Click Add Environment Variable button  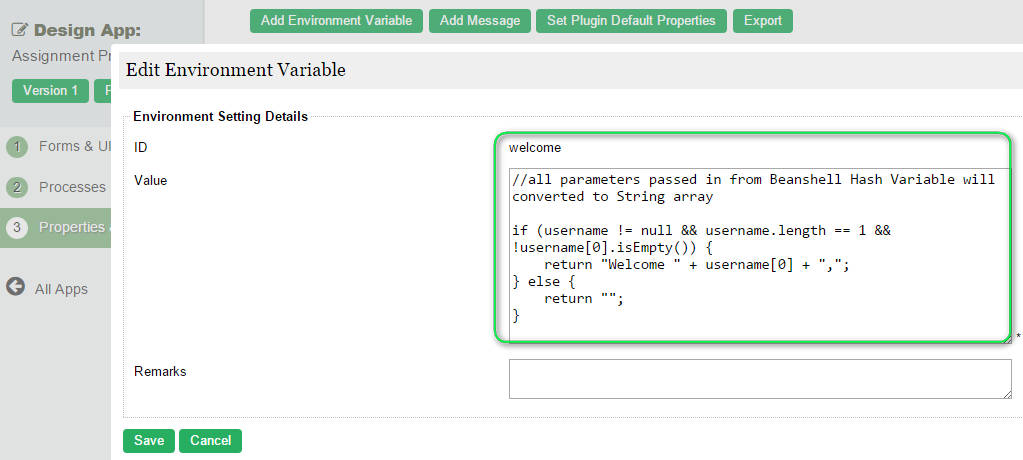(336, 21)
